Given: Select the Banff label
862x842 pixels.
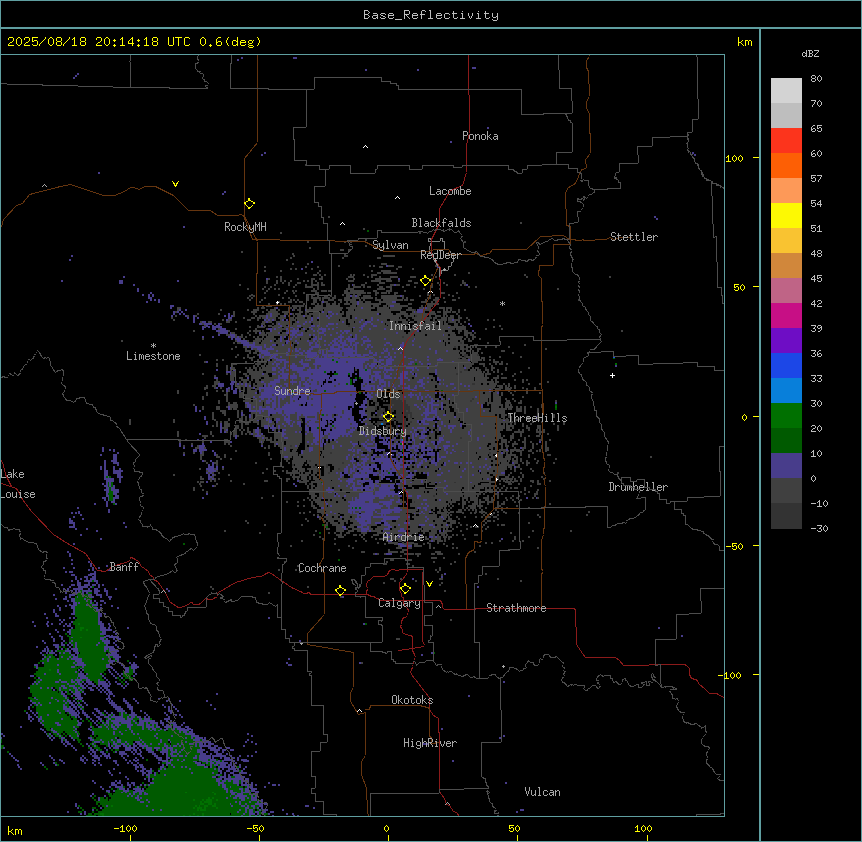Looking at the screenshot, I should [x=124, y=567].
